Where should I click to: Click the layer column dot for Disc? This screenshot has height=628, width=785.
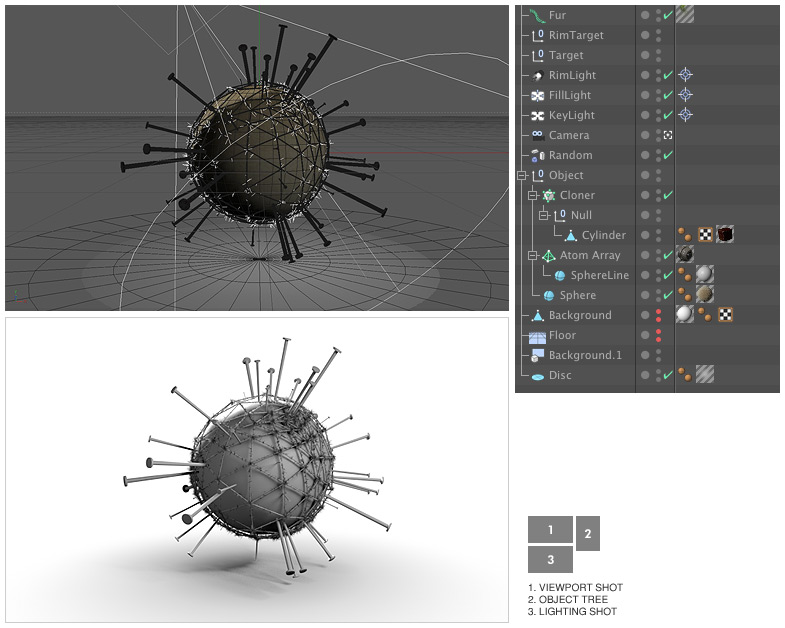[645, 375]
